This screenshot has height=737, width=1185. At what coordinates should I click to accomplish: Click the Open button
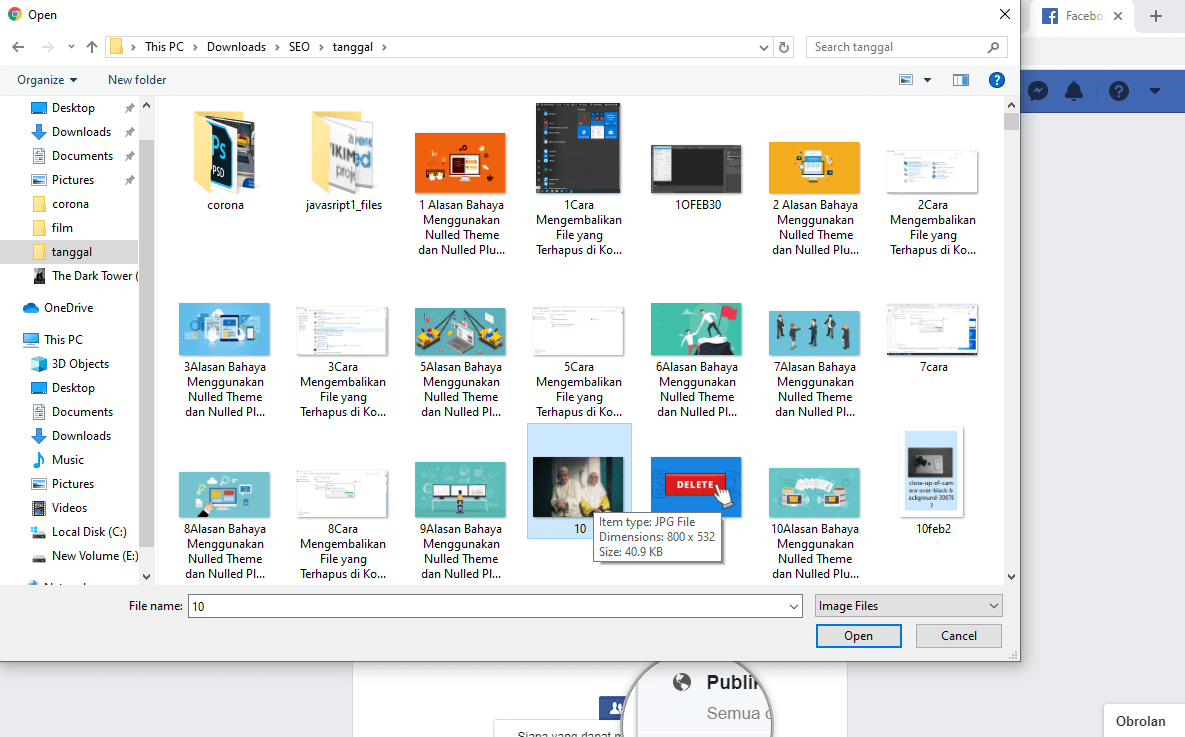point(858,636)
